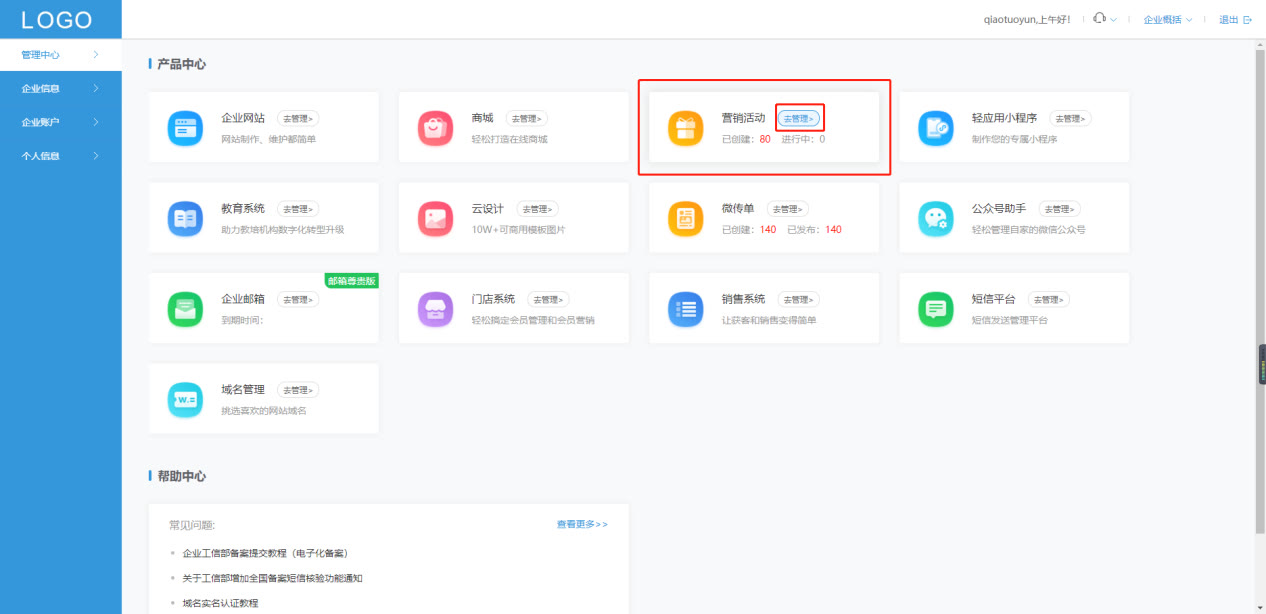Click the 邮箱尊贵版 green badge
The image size is (1266, 614).
(352, 281)
